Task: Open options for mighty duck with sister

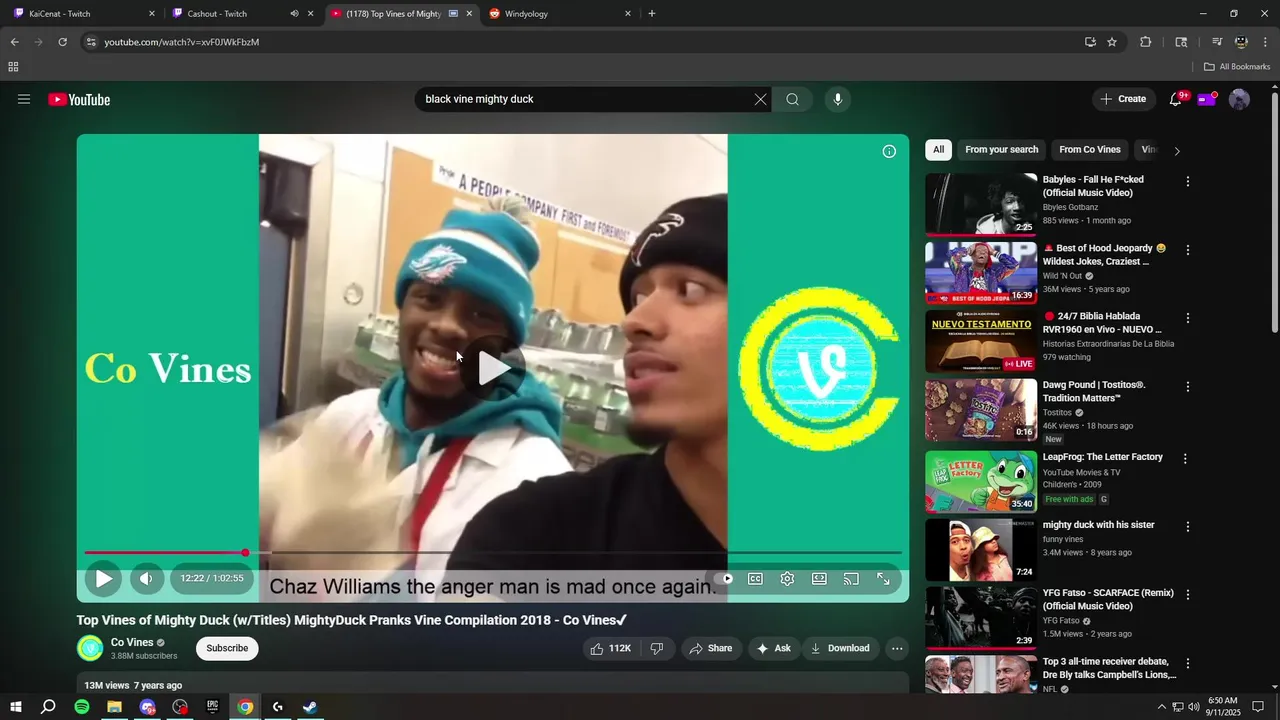Action: click(x=1188, y=527)
